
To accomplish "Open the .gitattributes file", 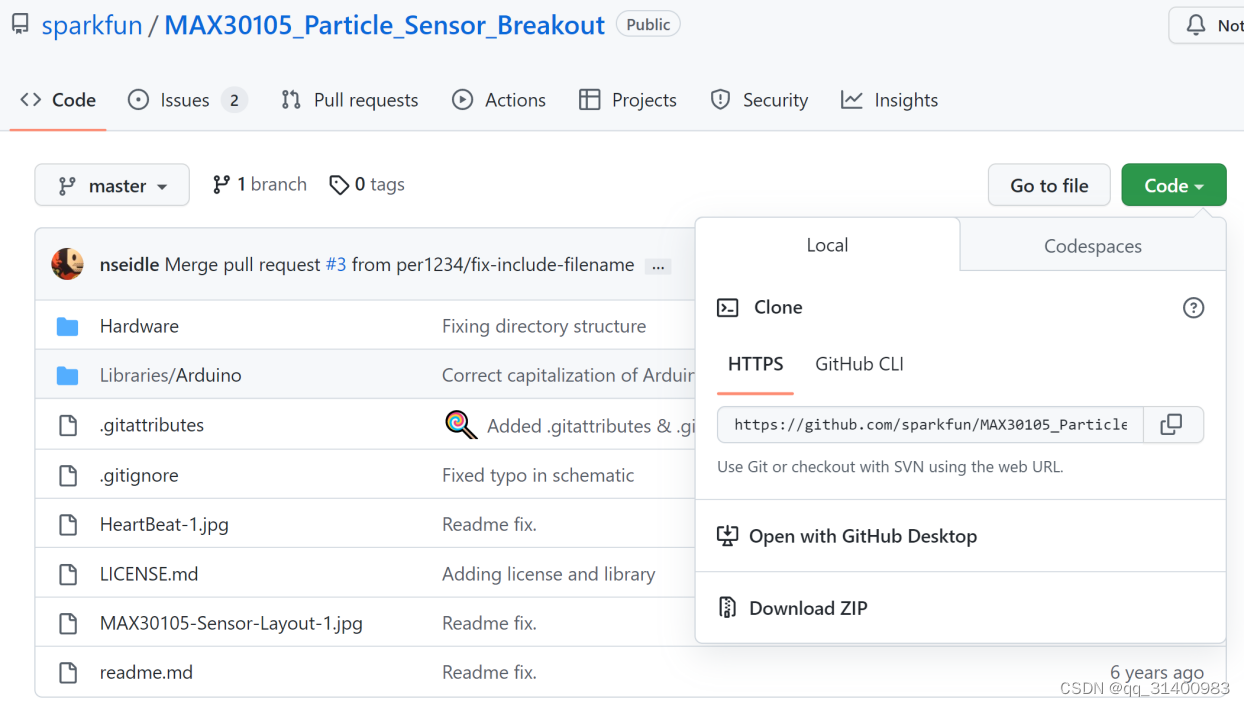I will point(152,425).
